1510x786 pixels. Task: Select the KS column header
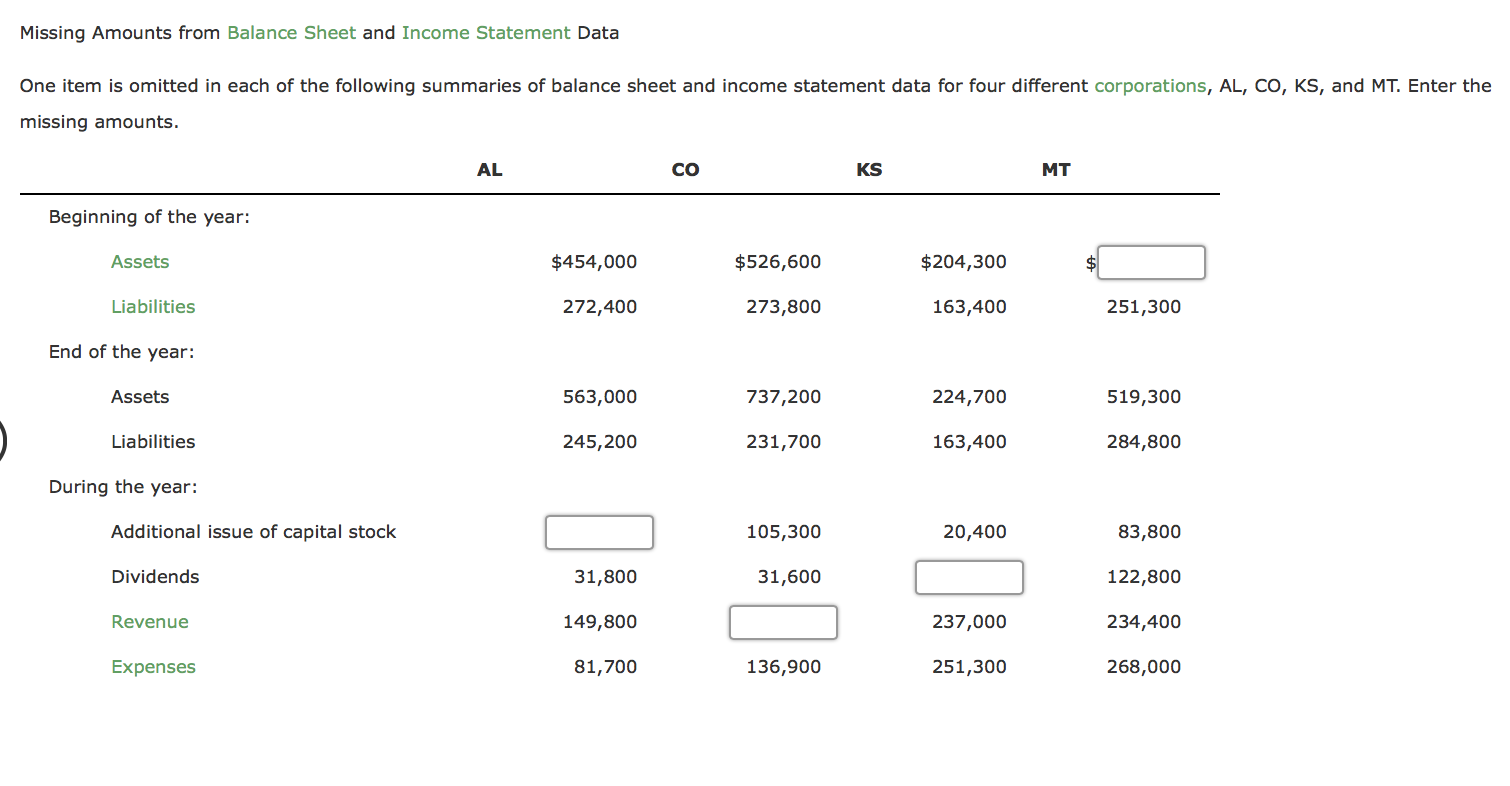click(868, 169)
